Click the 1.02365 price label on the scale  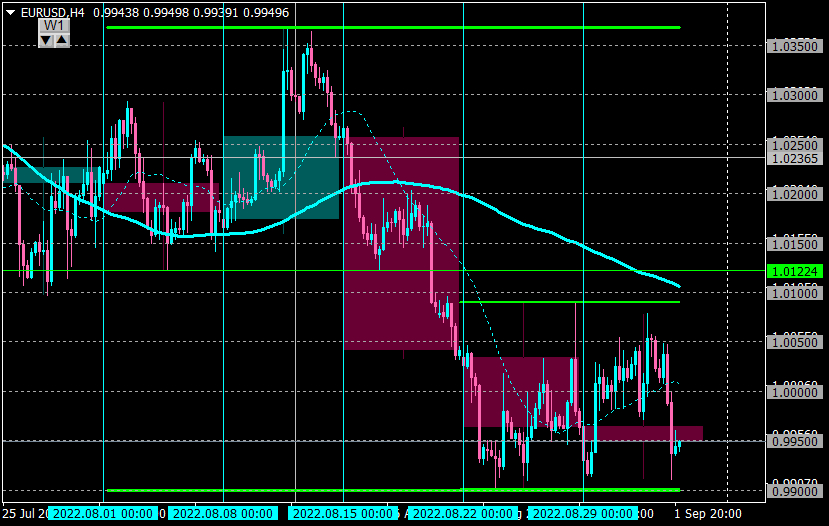795,159
